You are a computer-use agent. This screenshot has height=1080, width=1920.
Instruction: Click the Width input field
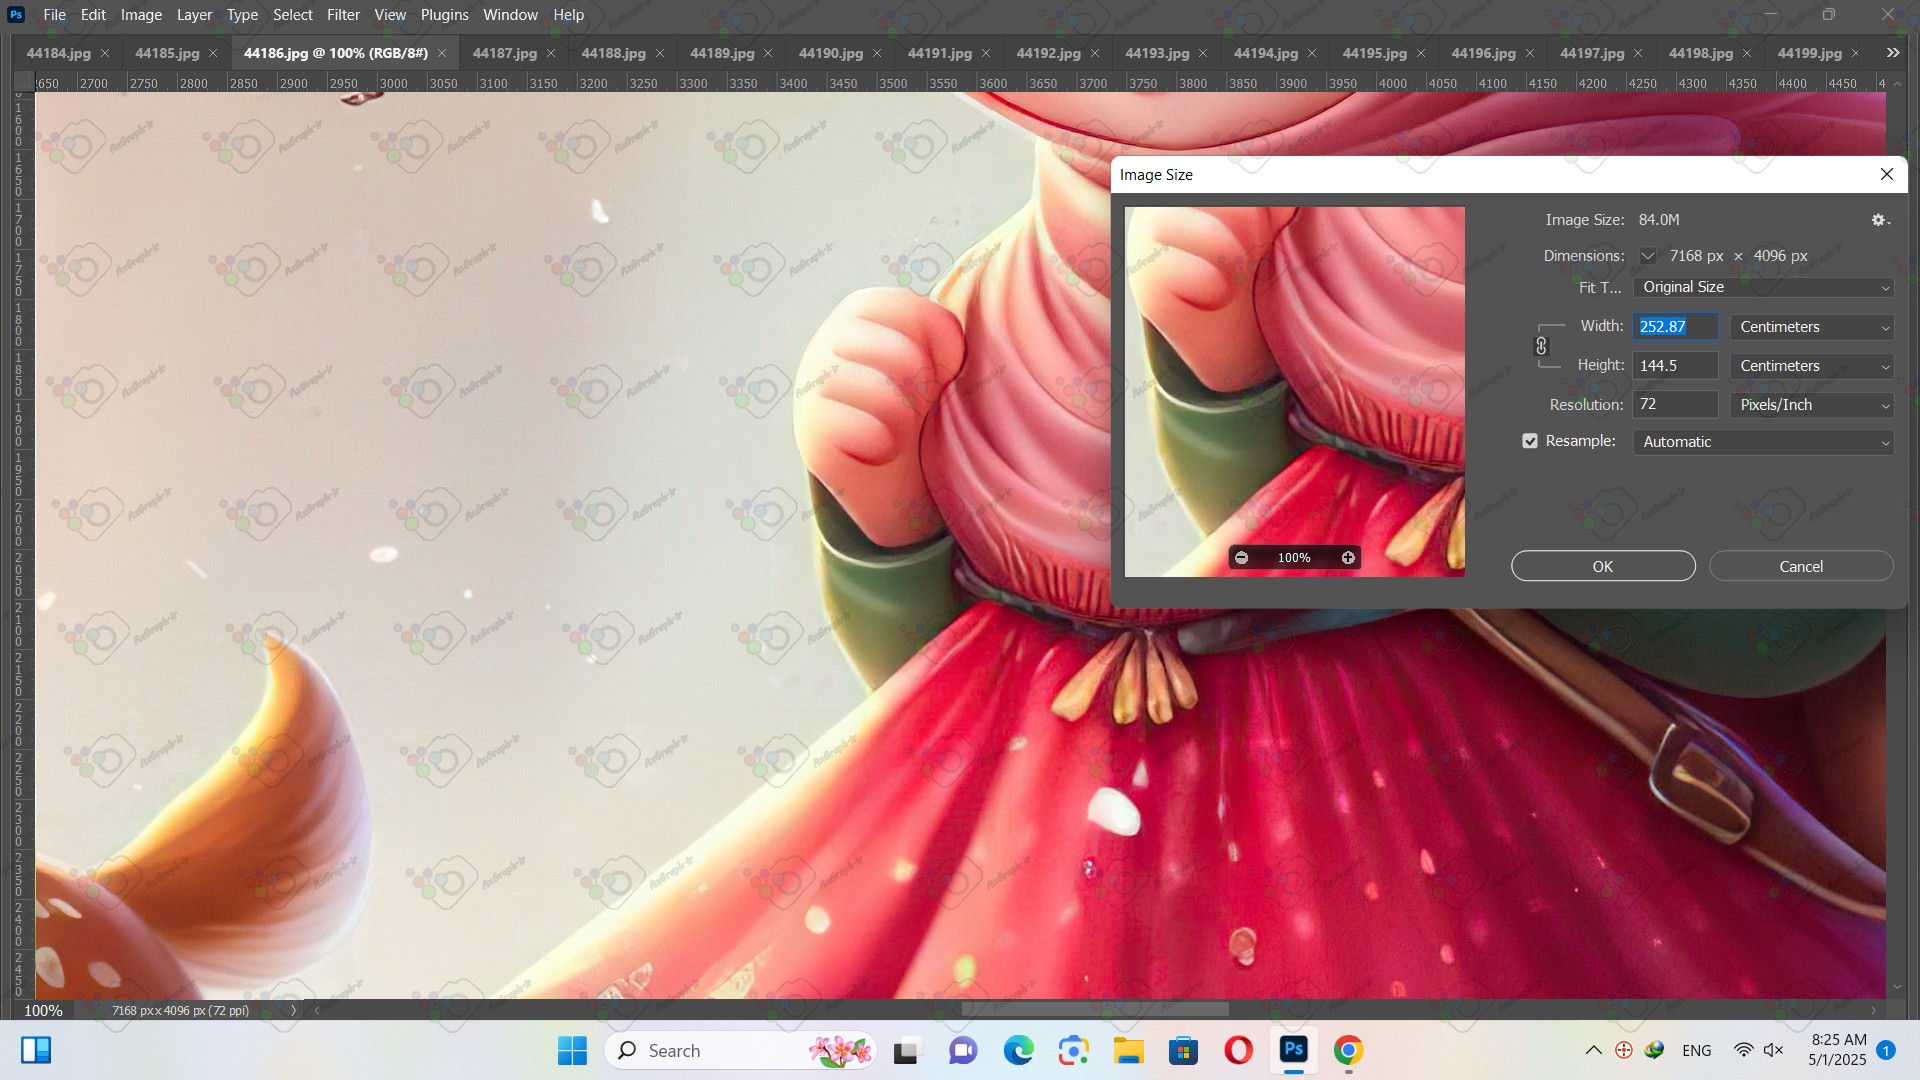tap(1675, 327)
